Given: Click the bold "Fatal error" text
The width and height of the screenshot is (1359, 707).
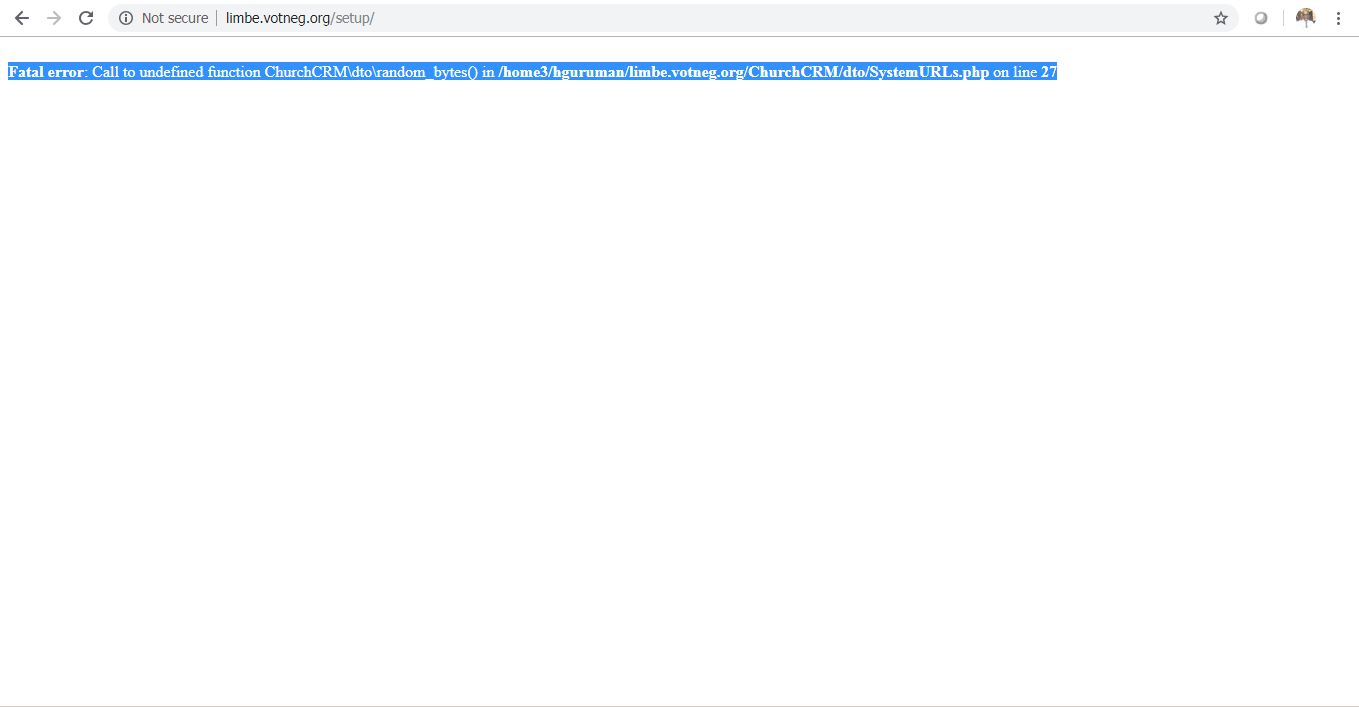Looking at the screenshot, I should 46,72.
